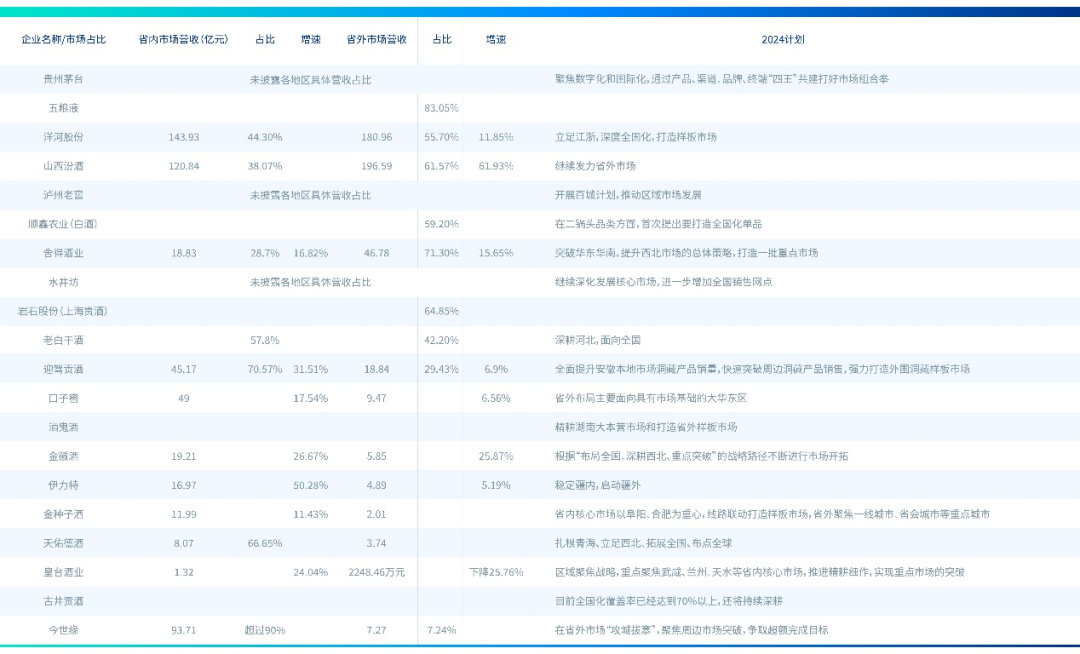Image resolution: width=1080 pixels, height=654 pixels.
Task: Select the 贵州茅台 row name
Action: pyautogui.click(x=63, y=79)
